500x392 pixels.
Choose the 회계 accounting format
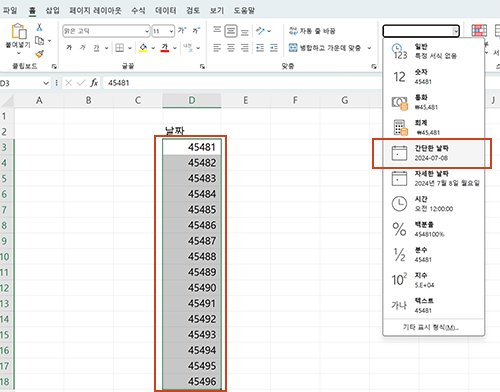pos(433,128)
